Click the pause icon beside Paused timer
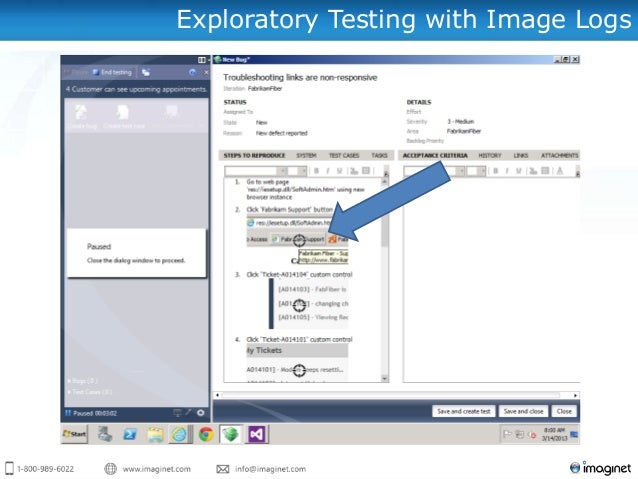Viewport: 638px width, 479px height. (x=68, y=413)
